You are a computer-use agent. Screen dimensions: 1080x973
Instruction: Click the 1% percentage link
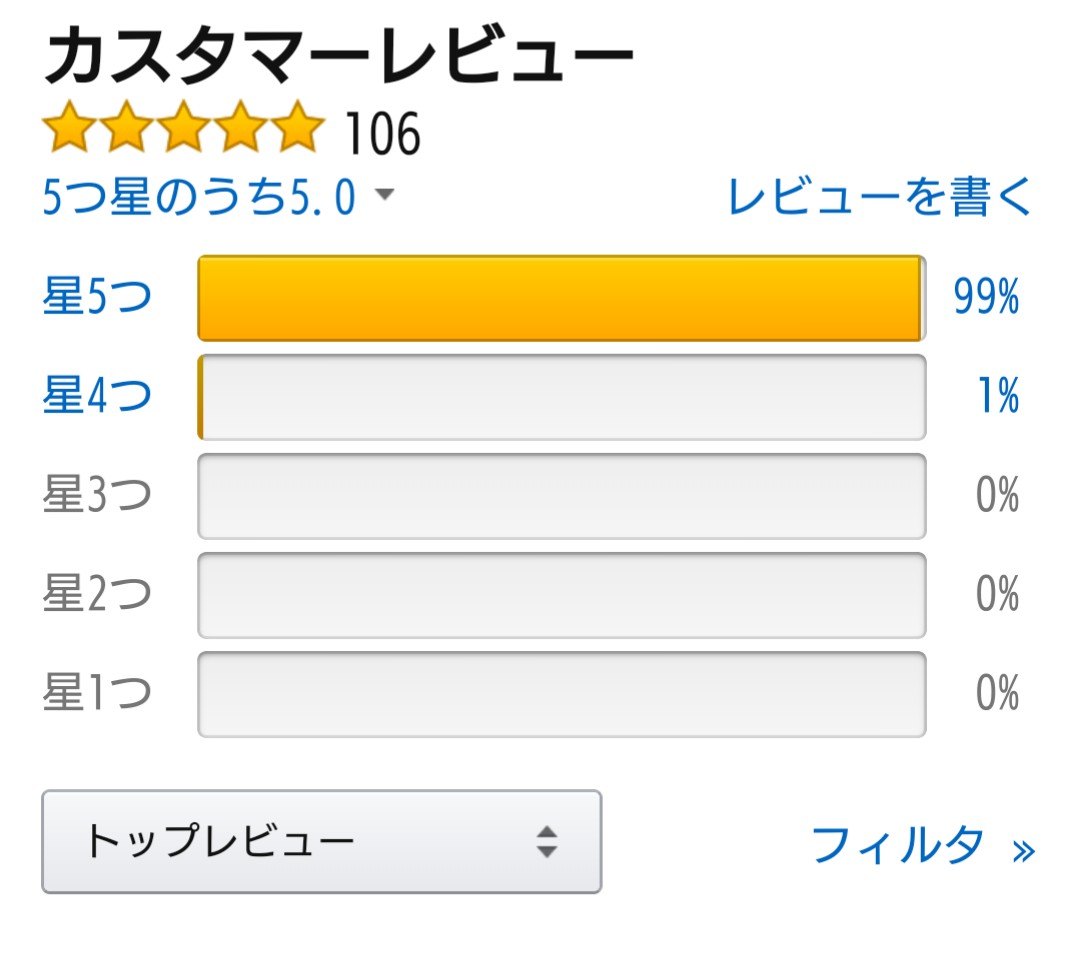pos(999,395)
